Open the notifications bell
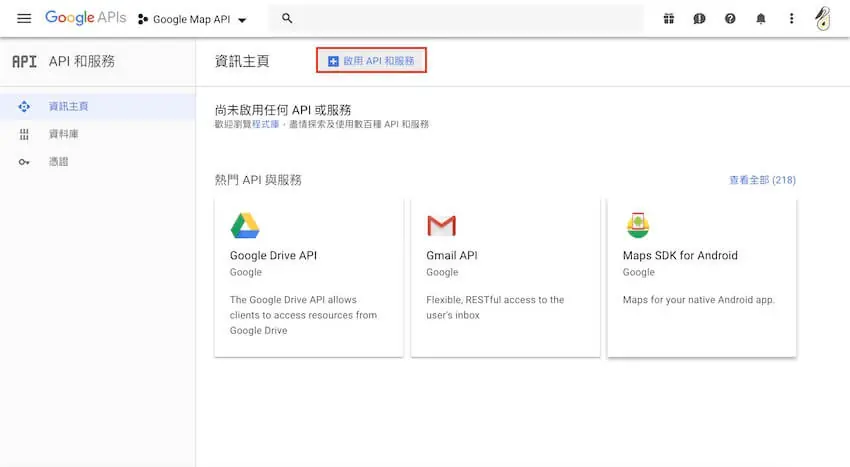The height and width of the screenshot is (467, 850). (761, 19)
